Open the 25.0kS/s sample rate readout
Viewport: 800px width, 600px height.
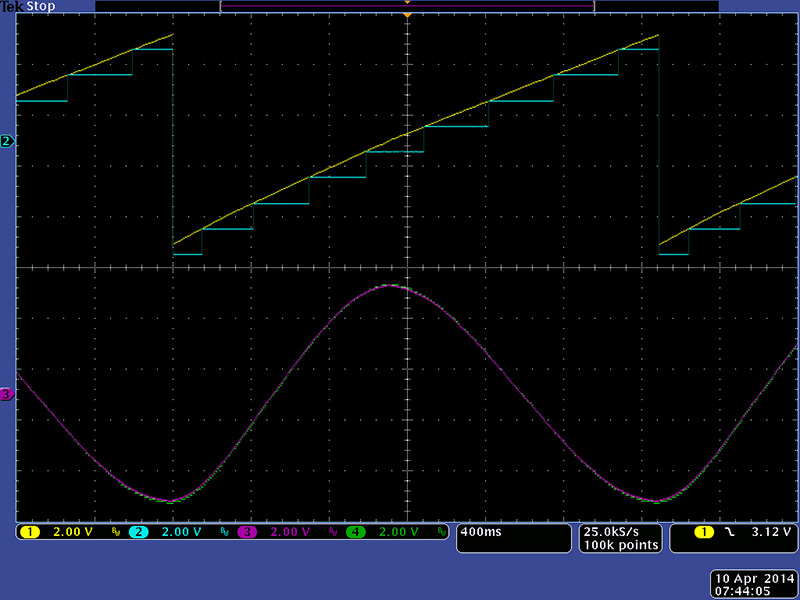click(621, 531)
